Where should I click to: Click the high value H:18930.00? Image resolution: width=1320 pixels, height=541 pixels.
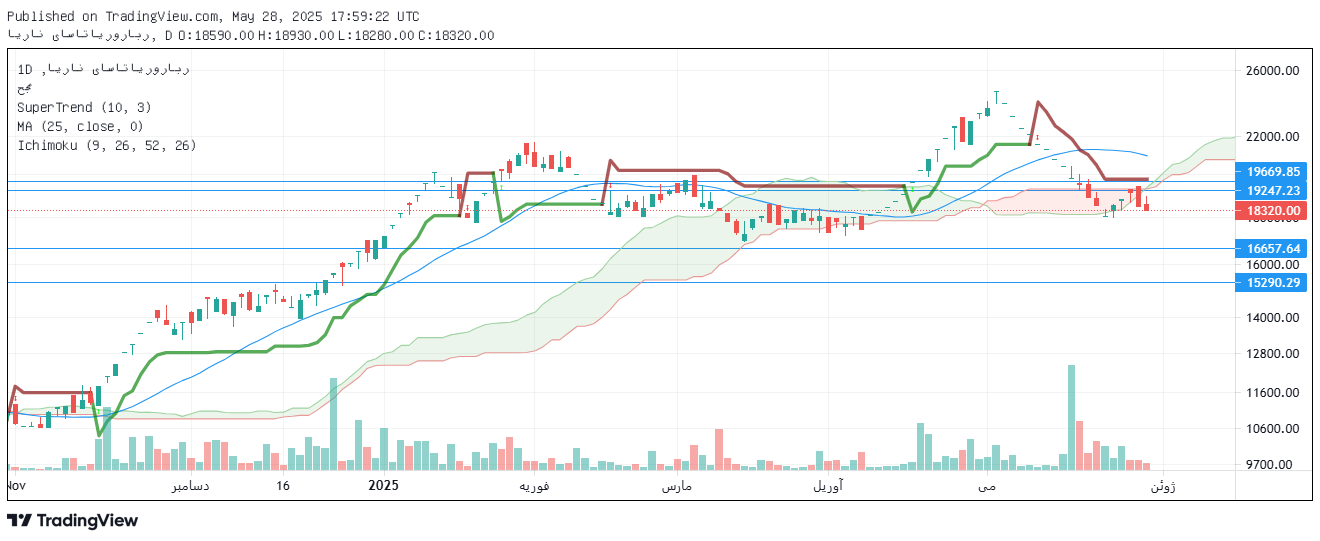(x=296, y=35)
